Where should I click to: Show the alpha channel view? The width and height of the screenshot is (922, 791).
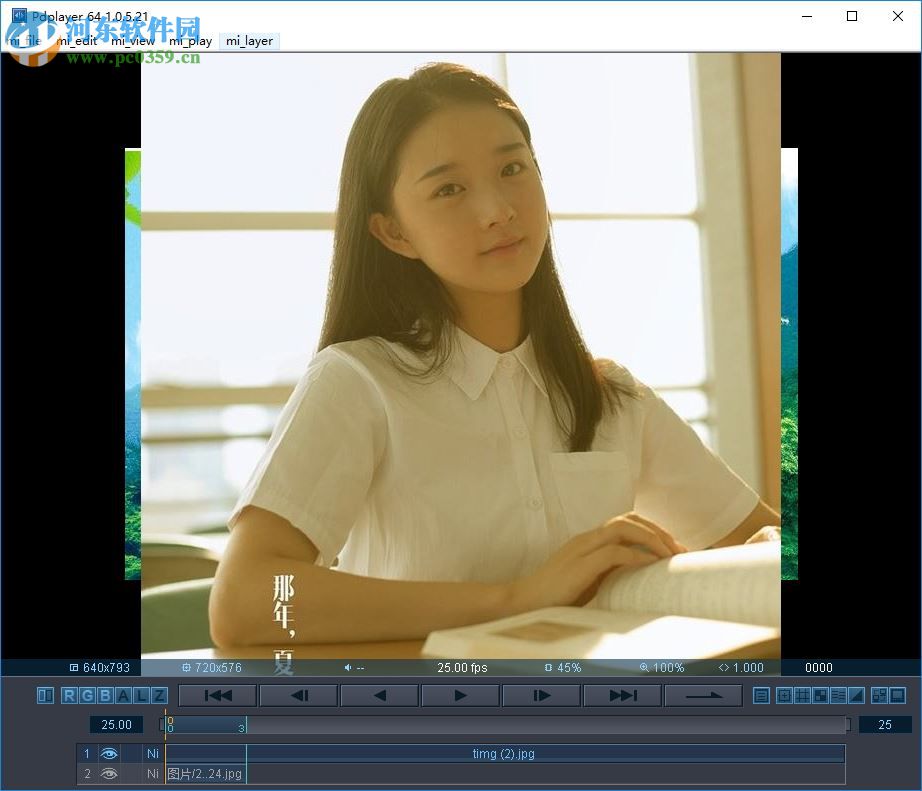click(x=125, y=695)
